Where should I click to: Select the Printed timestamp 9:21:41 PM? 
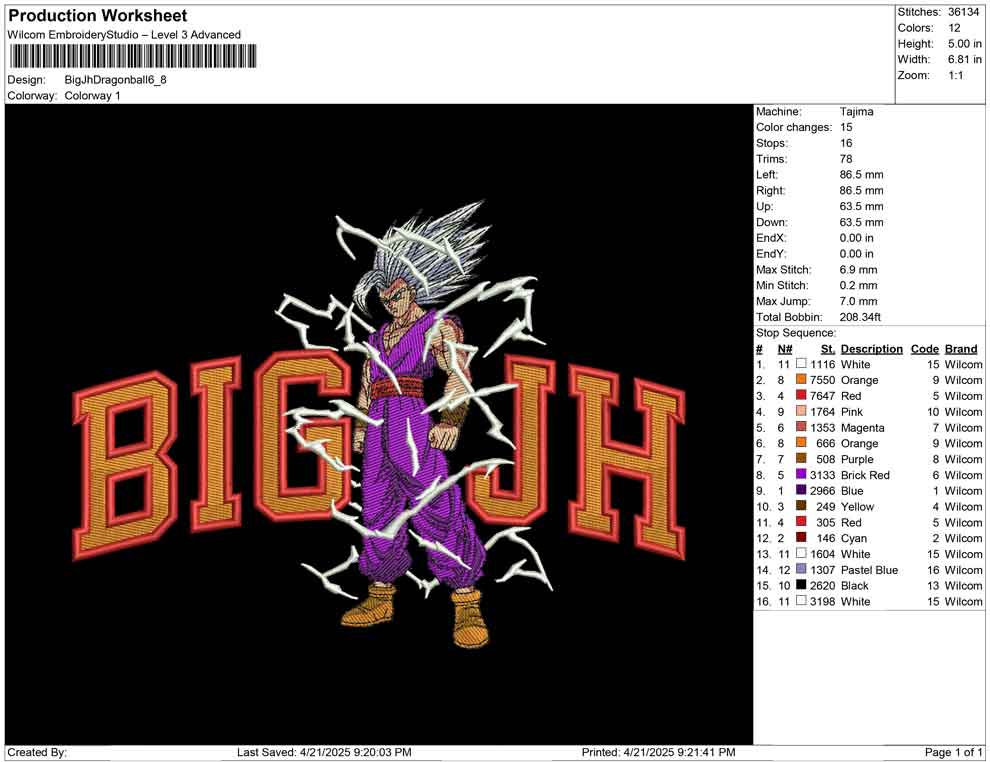click(x=704, y=752)
